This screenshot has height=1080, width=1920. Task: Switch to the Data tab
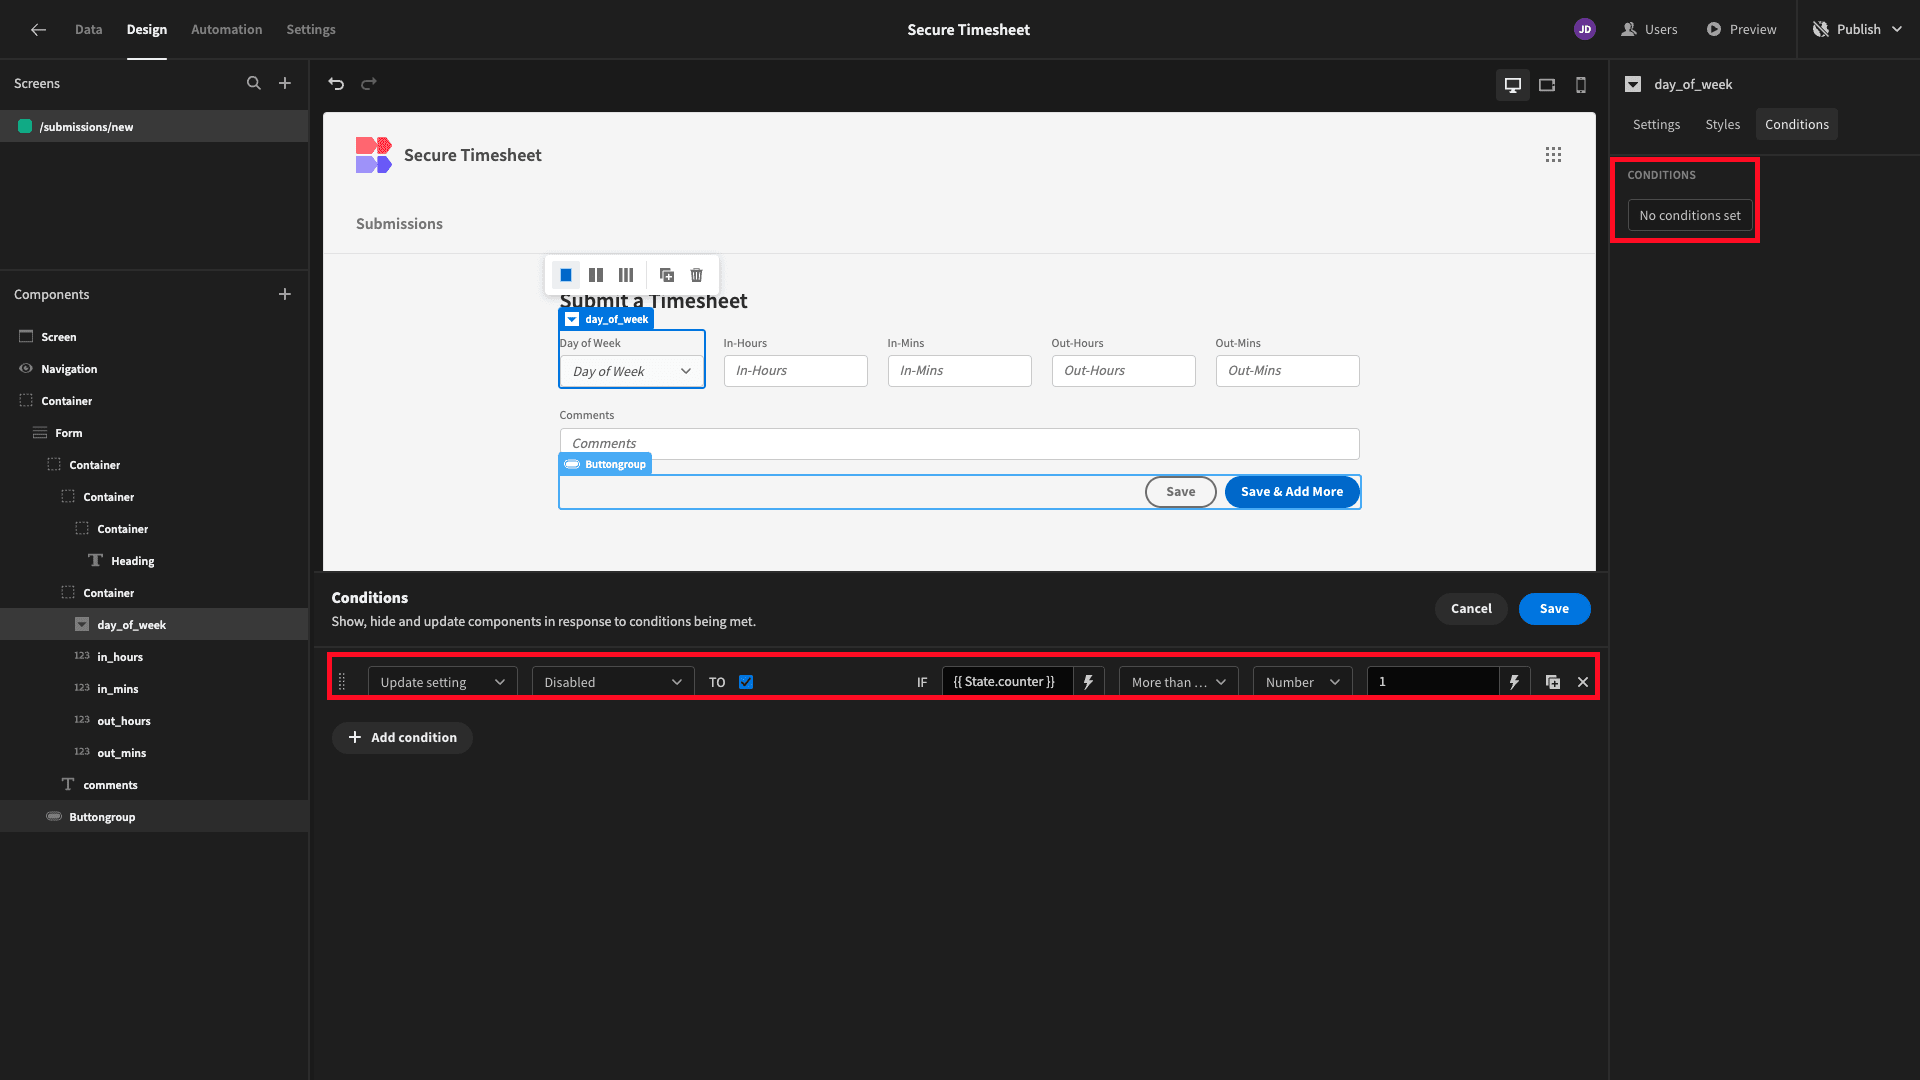(88, 30)
